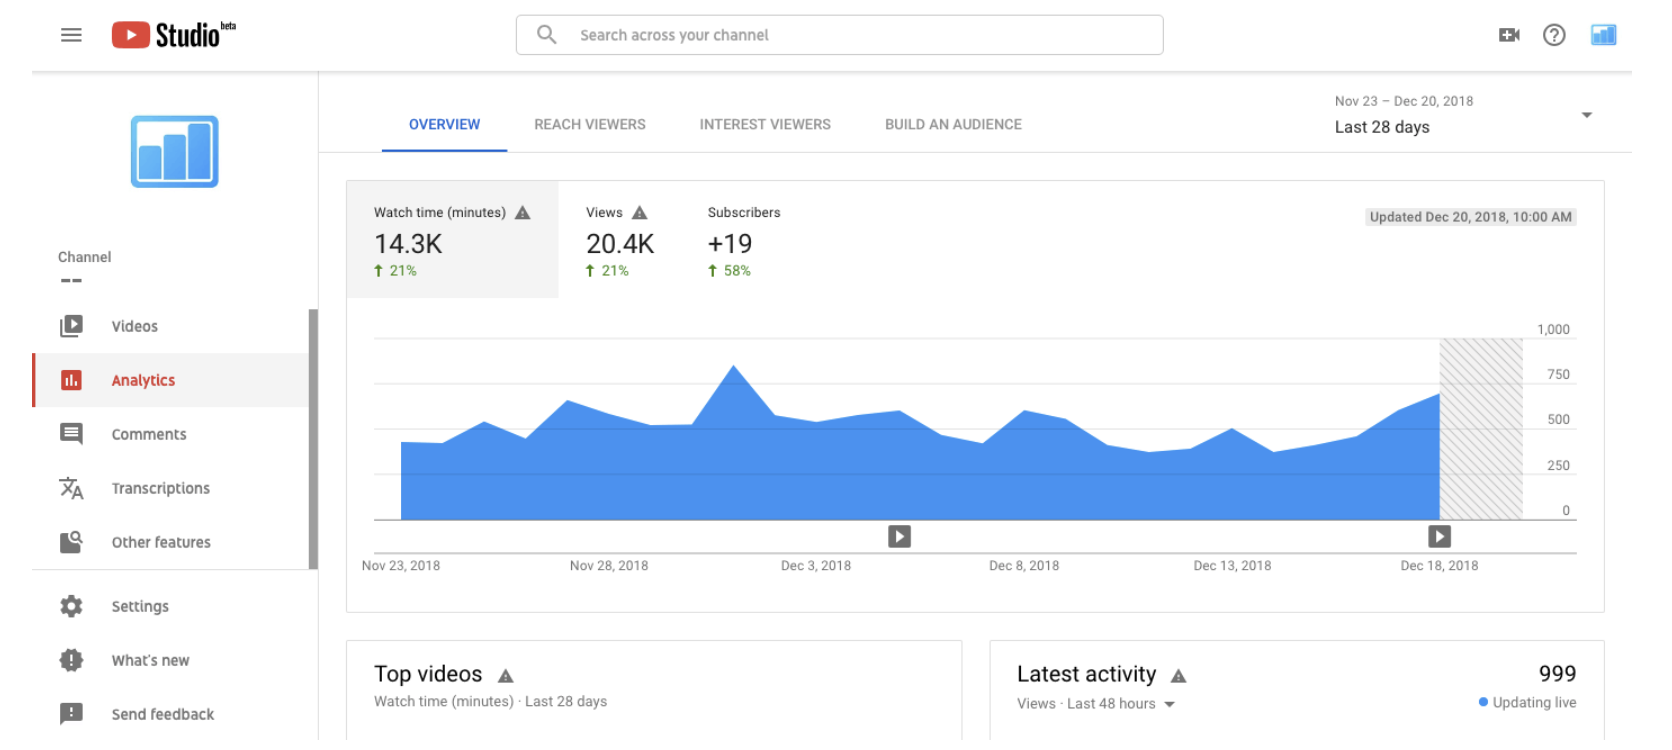This screenshot has height=750, width=1672.
Task: Click the search magnifier icon
Action: 546,35
